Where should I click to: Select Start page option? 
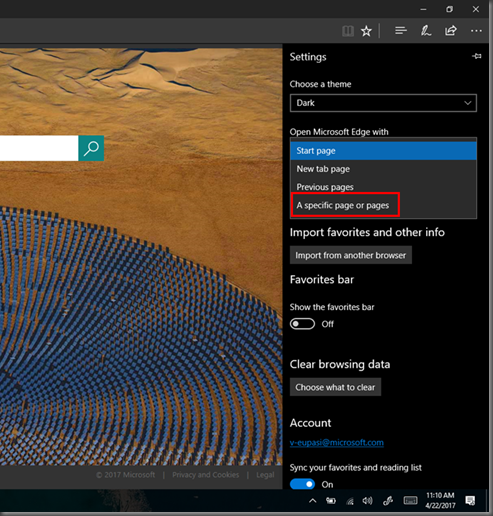(383, 151)
